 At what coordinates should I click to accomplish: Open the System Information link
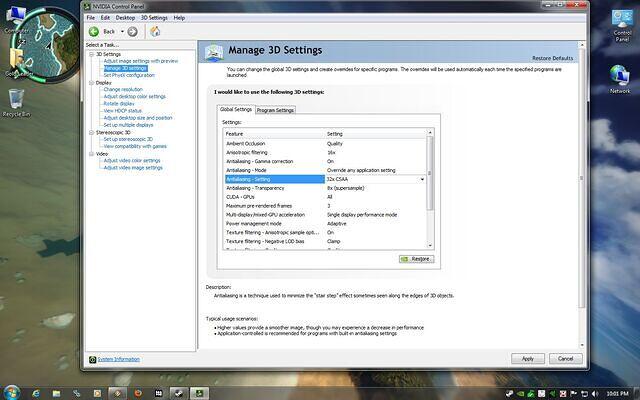[x=118, y=359]
